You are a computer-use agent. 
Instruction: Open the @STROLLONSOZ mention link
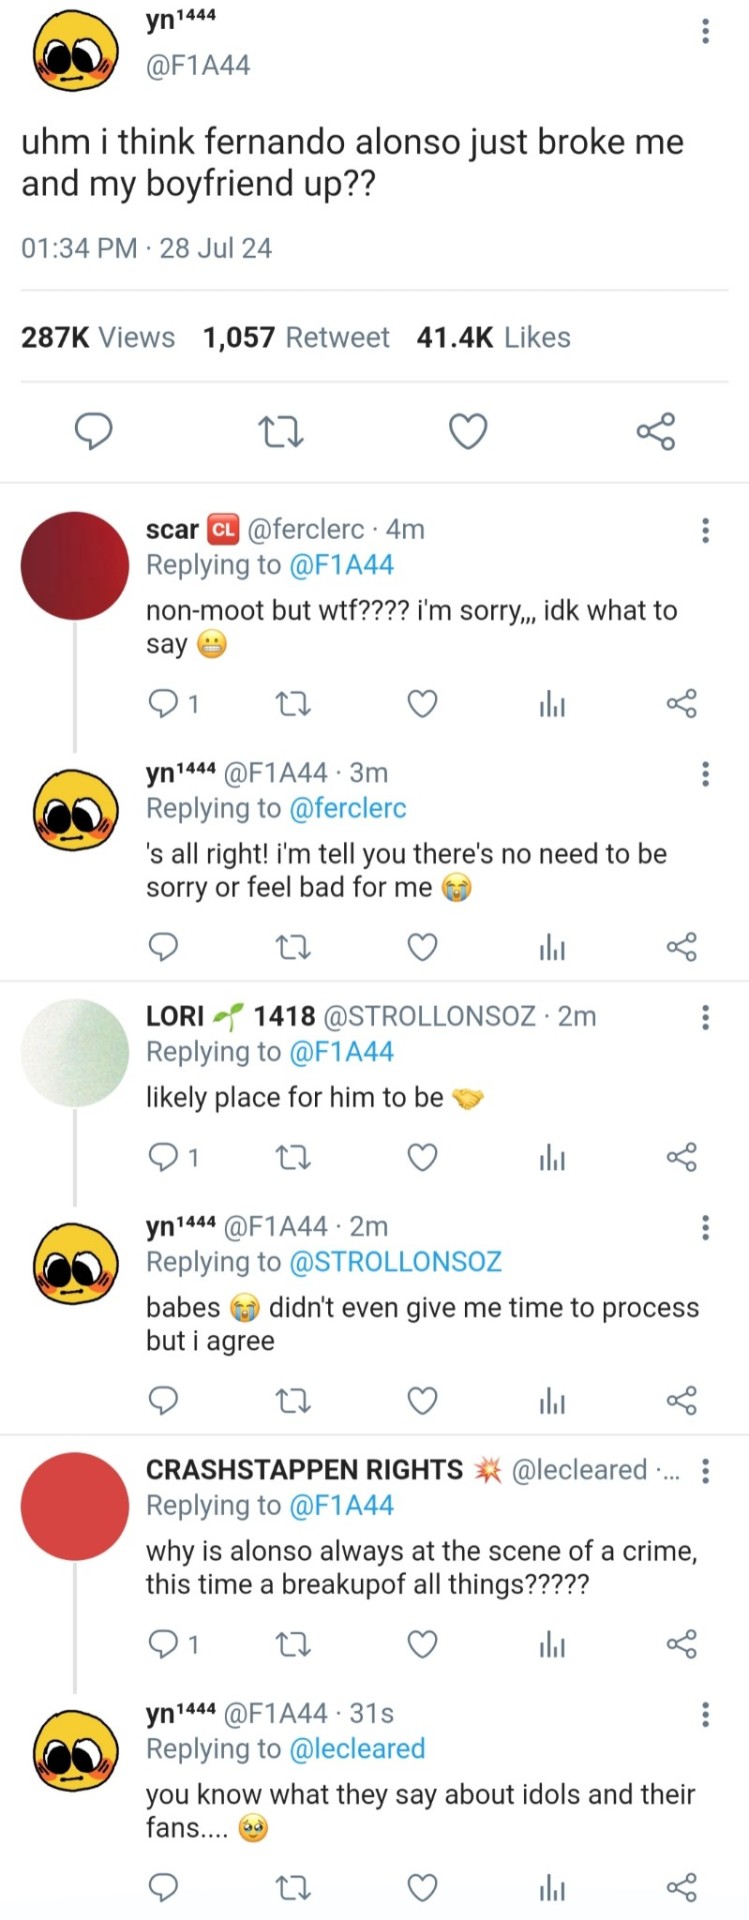395,1262
